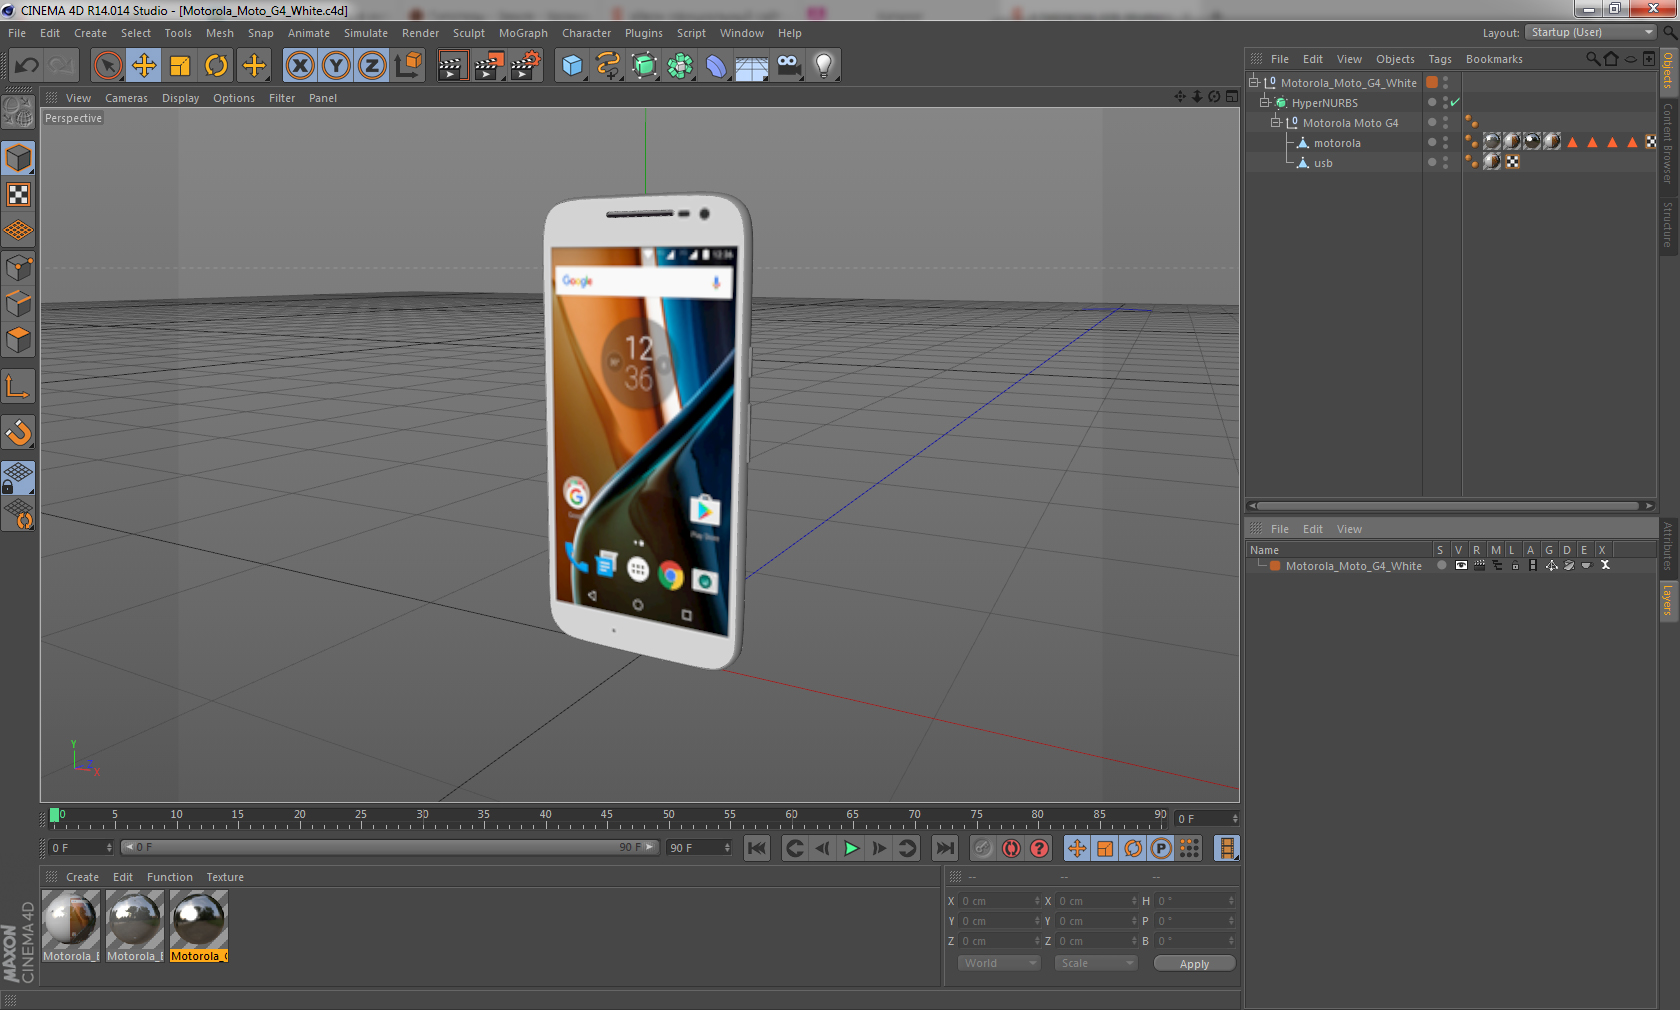Open Render to Picture Viewer
The height and width of the screenshot is (1010, 1680).
488,66
